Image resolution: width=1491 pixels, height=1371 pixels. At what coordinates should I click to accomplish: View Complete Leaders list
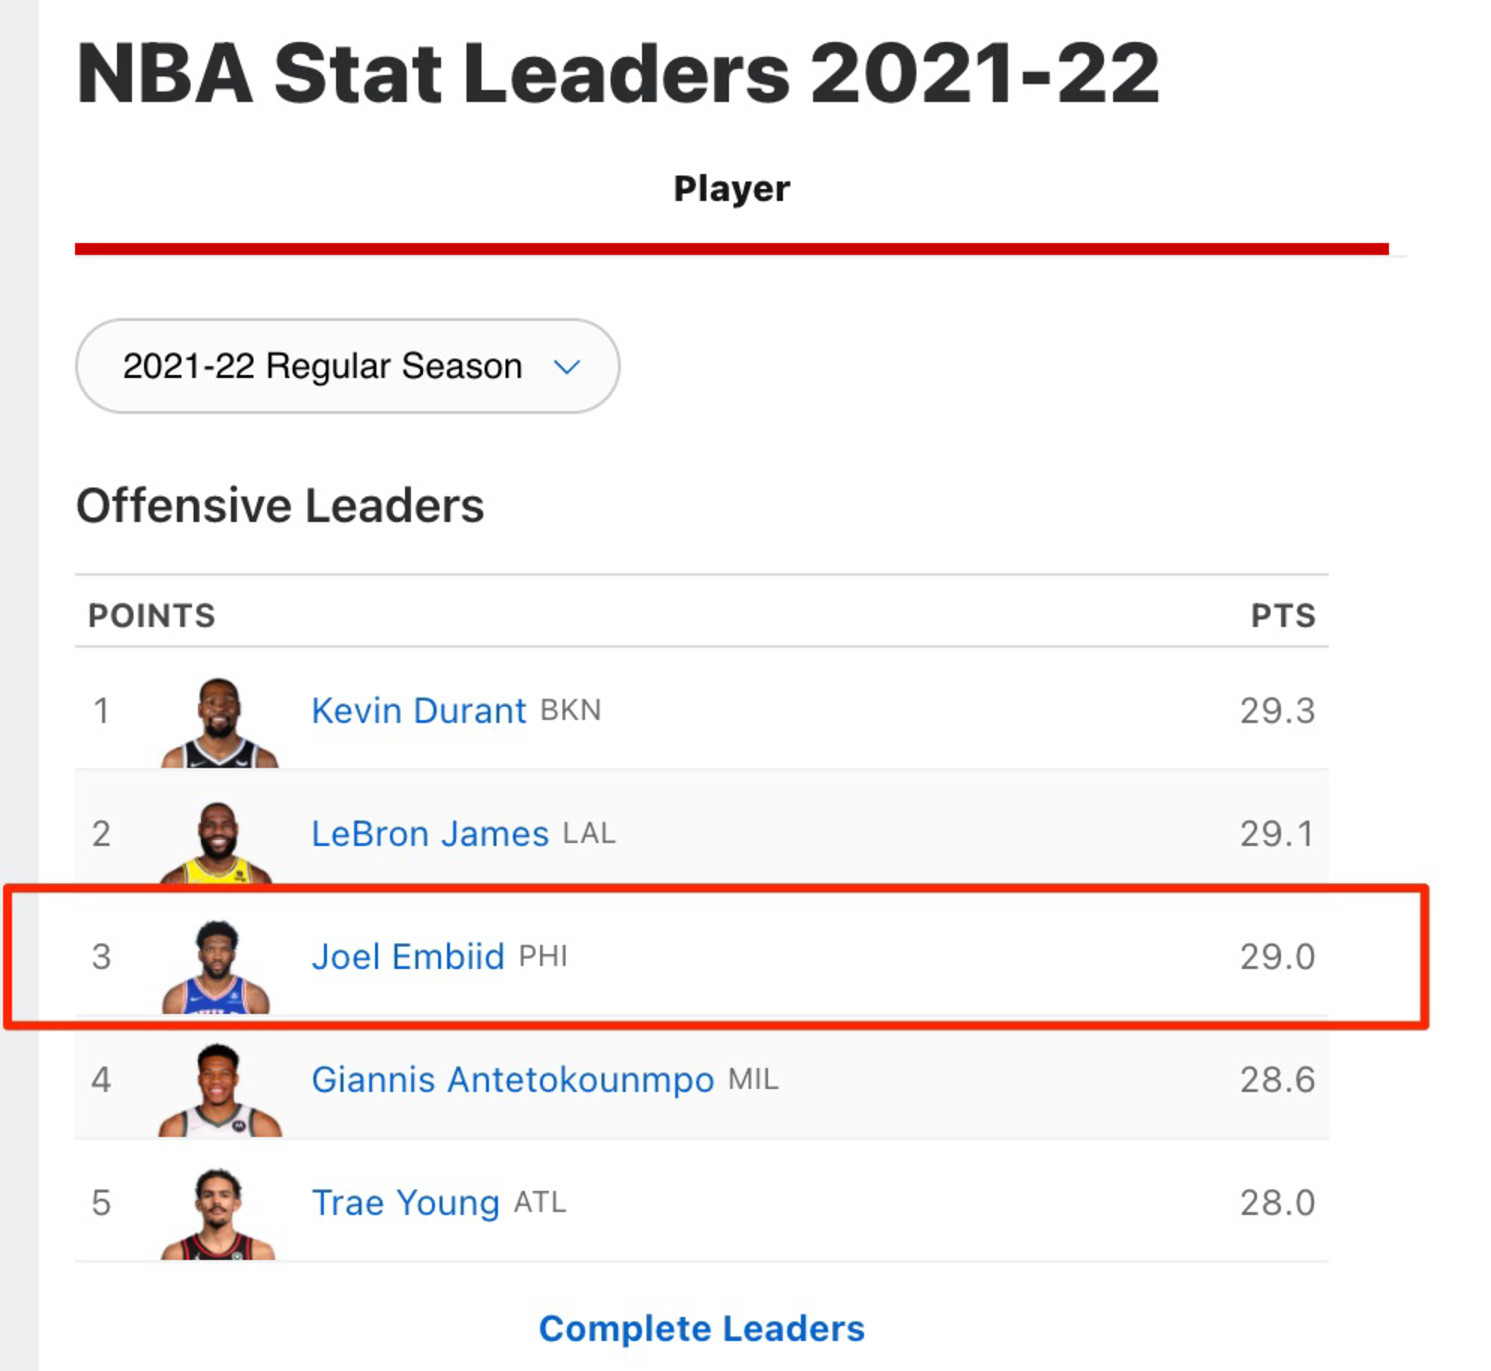tap(702, 1328)
